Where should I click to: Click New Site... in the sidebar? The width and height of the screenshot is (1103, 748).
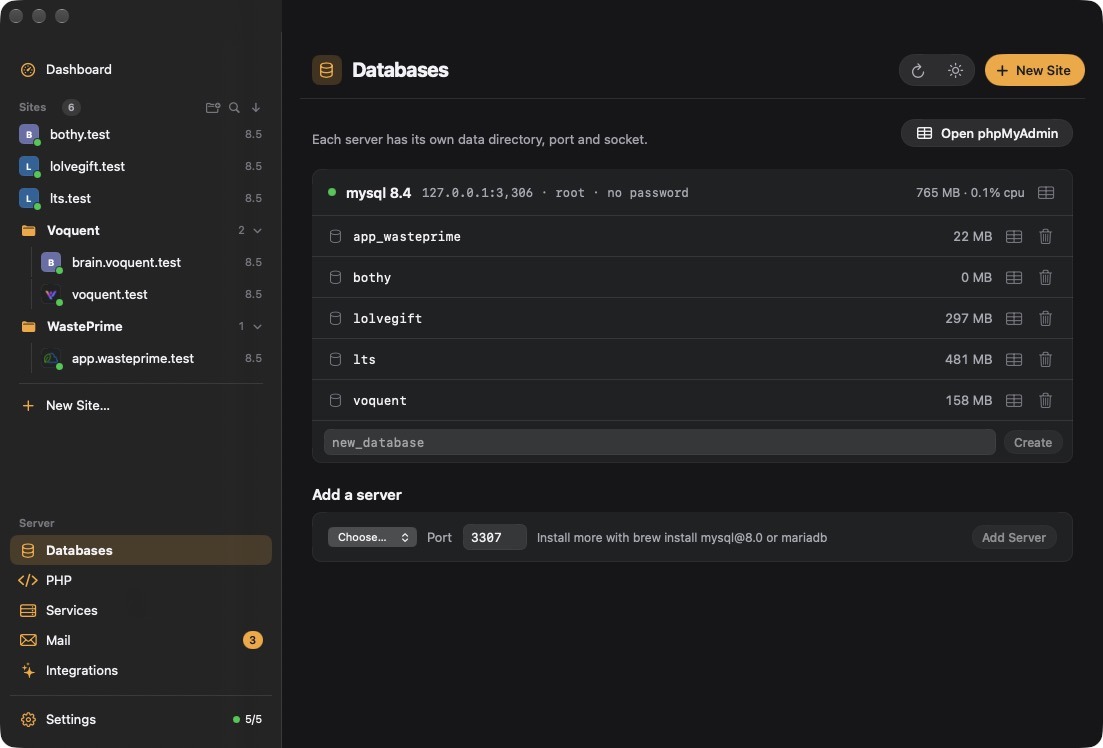(141, 405)
